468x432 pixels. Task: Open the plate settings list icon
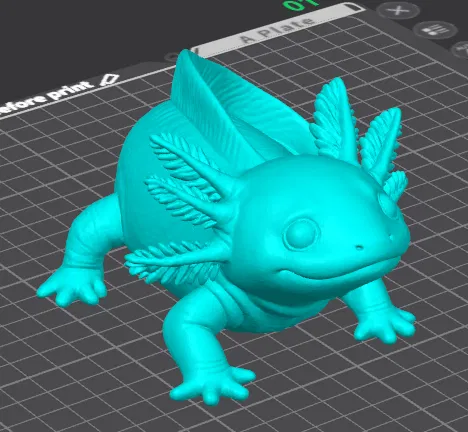click(x=435, y=30)
